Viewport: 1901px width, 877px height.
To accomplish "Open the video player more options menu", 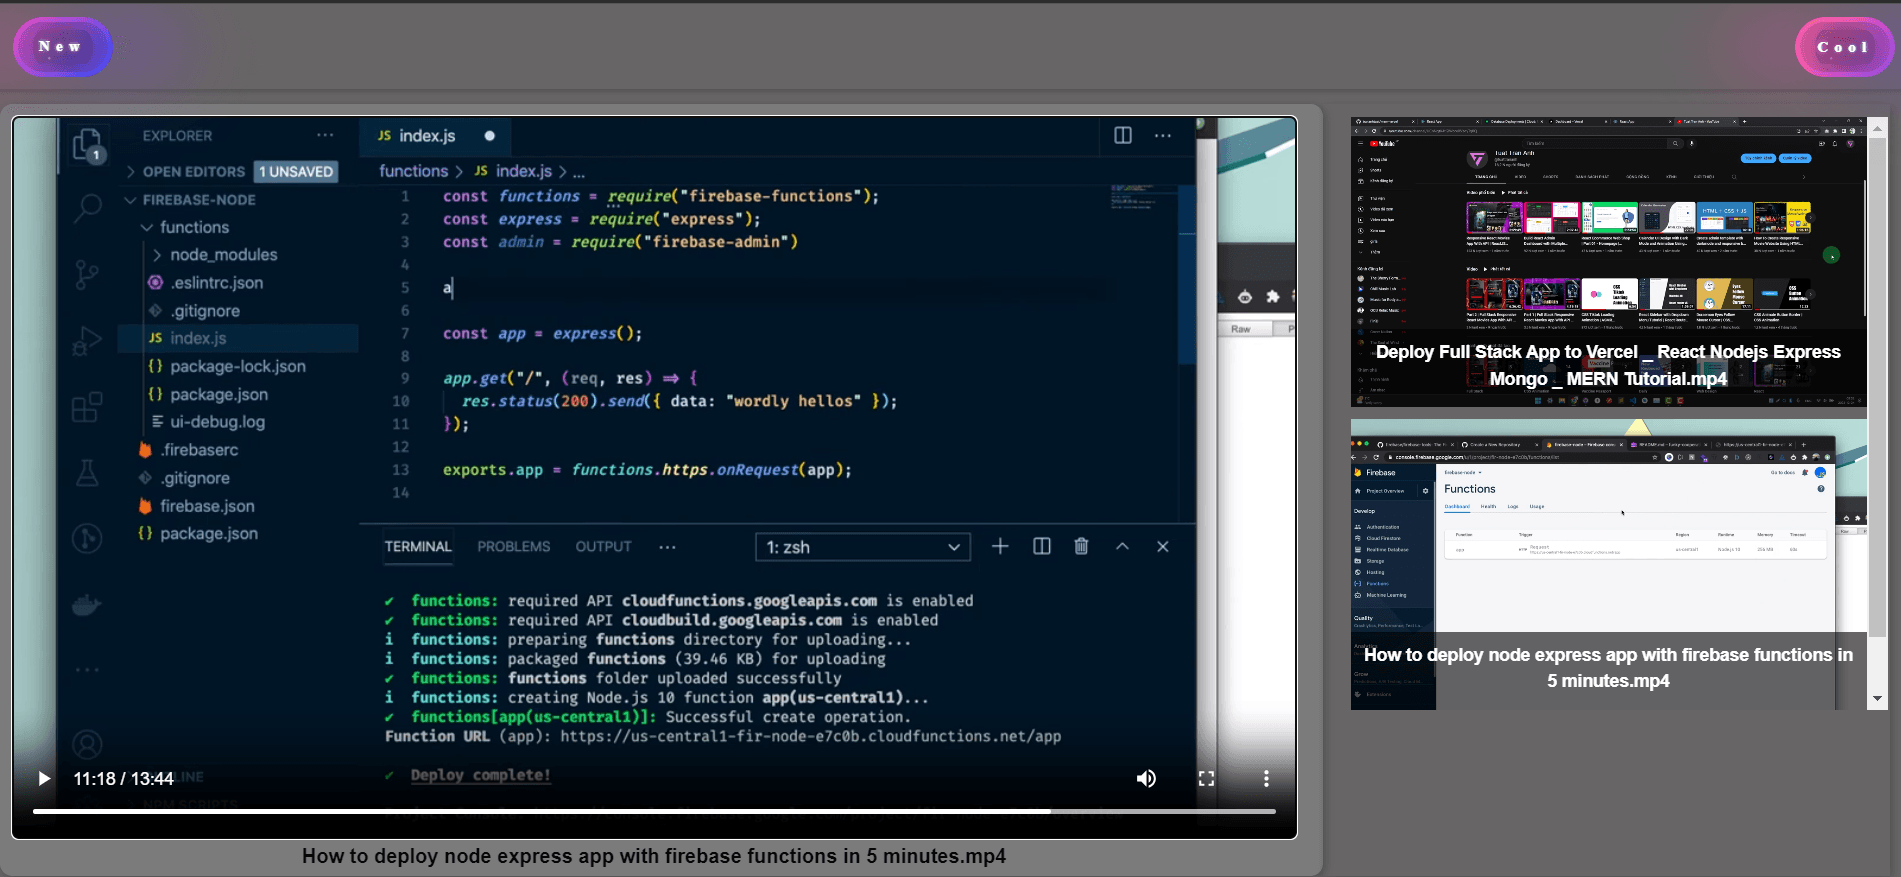I will click(1266, 778).
